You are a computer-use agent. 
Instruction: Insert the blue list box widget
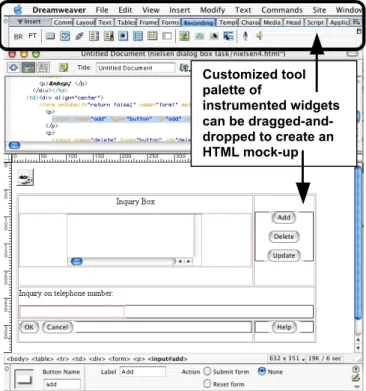coord(138,36)
